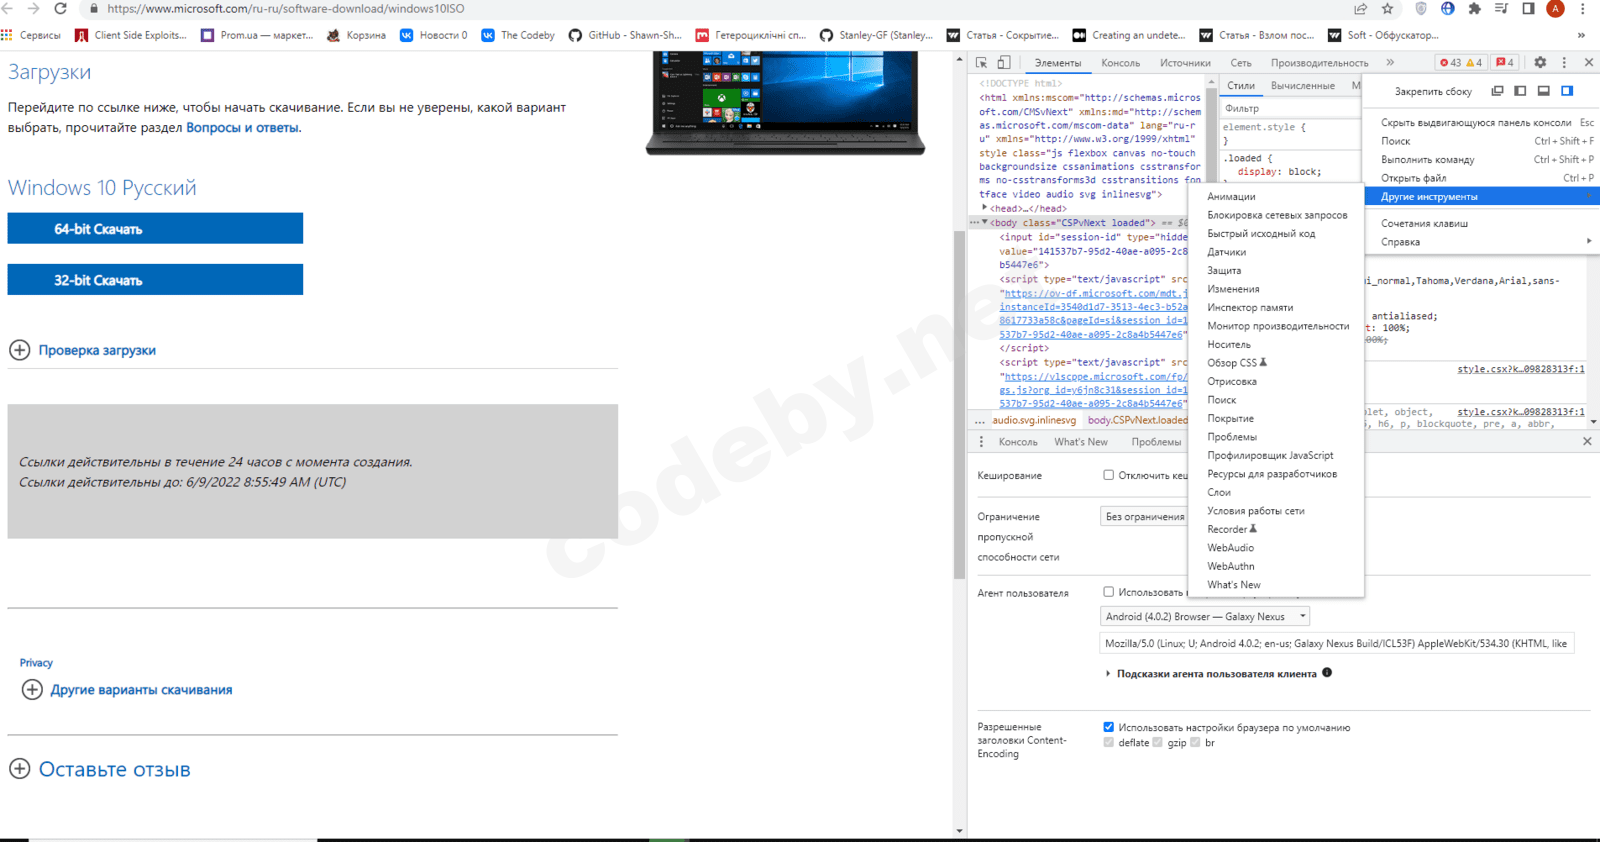
Task: Click the Privacy link
Action: (x=36, y=663)
